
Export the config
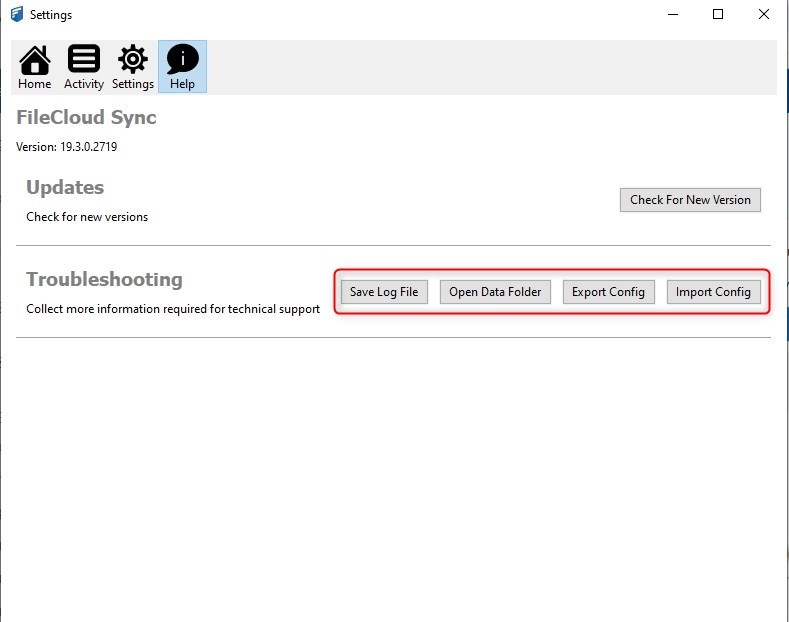click(608, 292)
